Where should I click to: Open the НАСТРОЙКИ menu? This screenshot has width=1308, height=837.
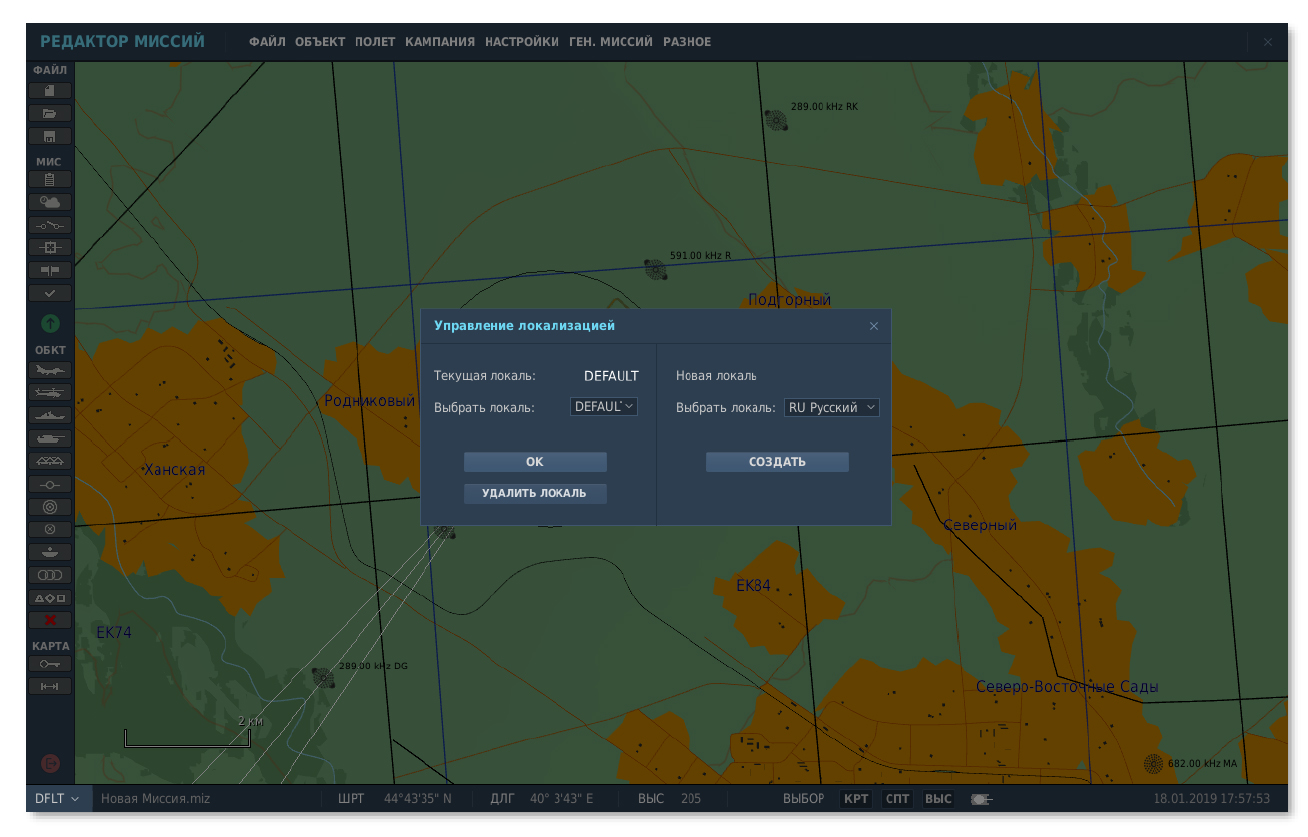[x=522, y=42]
